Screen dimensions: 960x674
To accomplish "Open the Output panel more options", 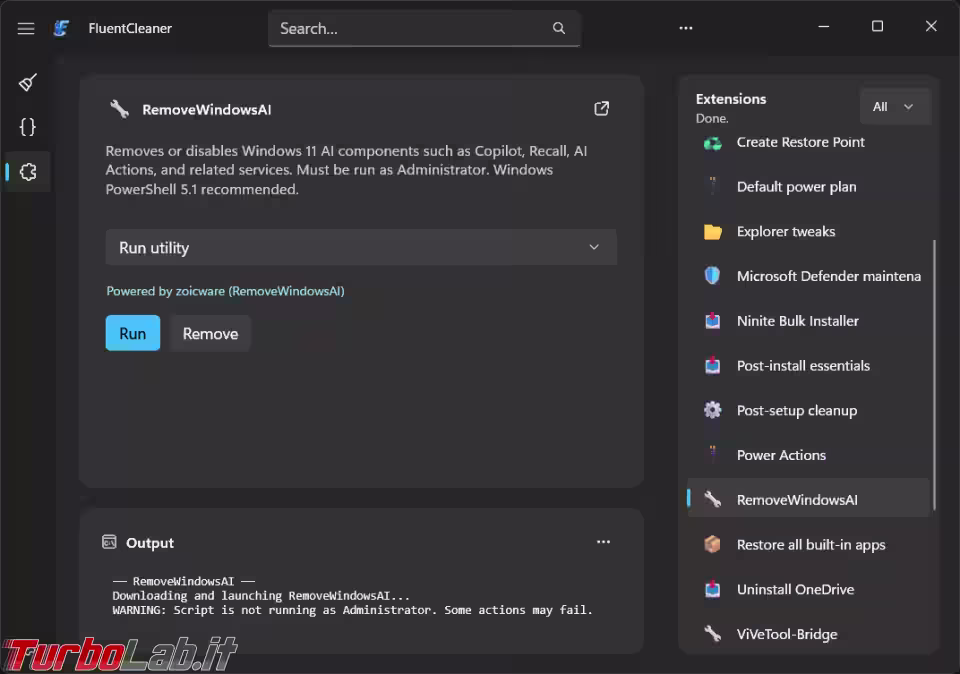I will 603,542.
